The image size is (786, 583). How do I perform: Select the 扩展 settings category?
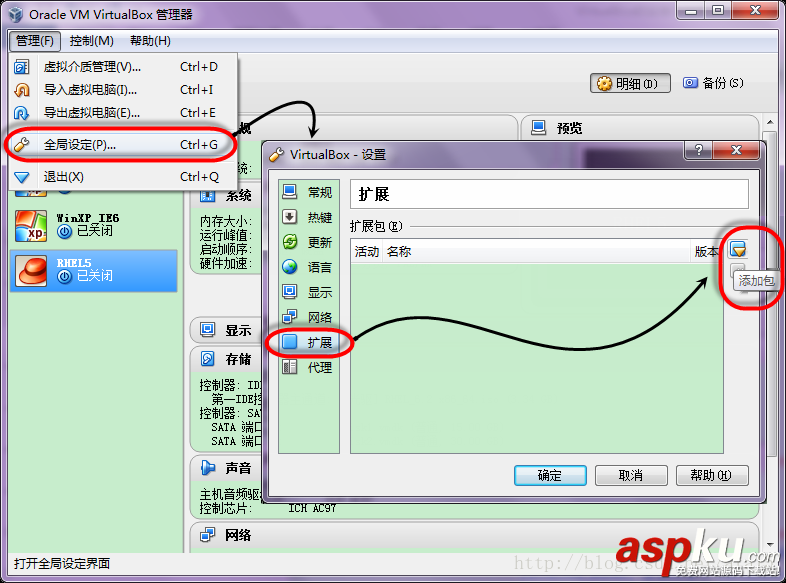[x=308, y=342]
